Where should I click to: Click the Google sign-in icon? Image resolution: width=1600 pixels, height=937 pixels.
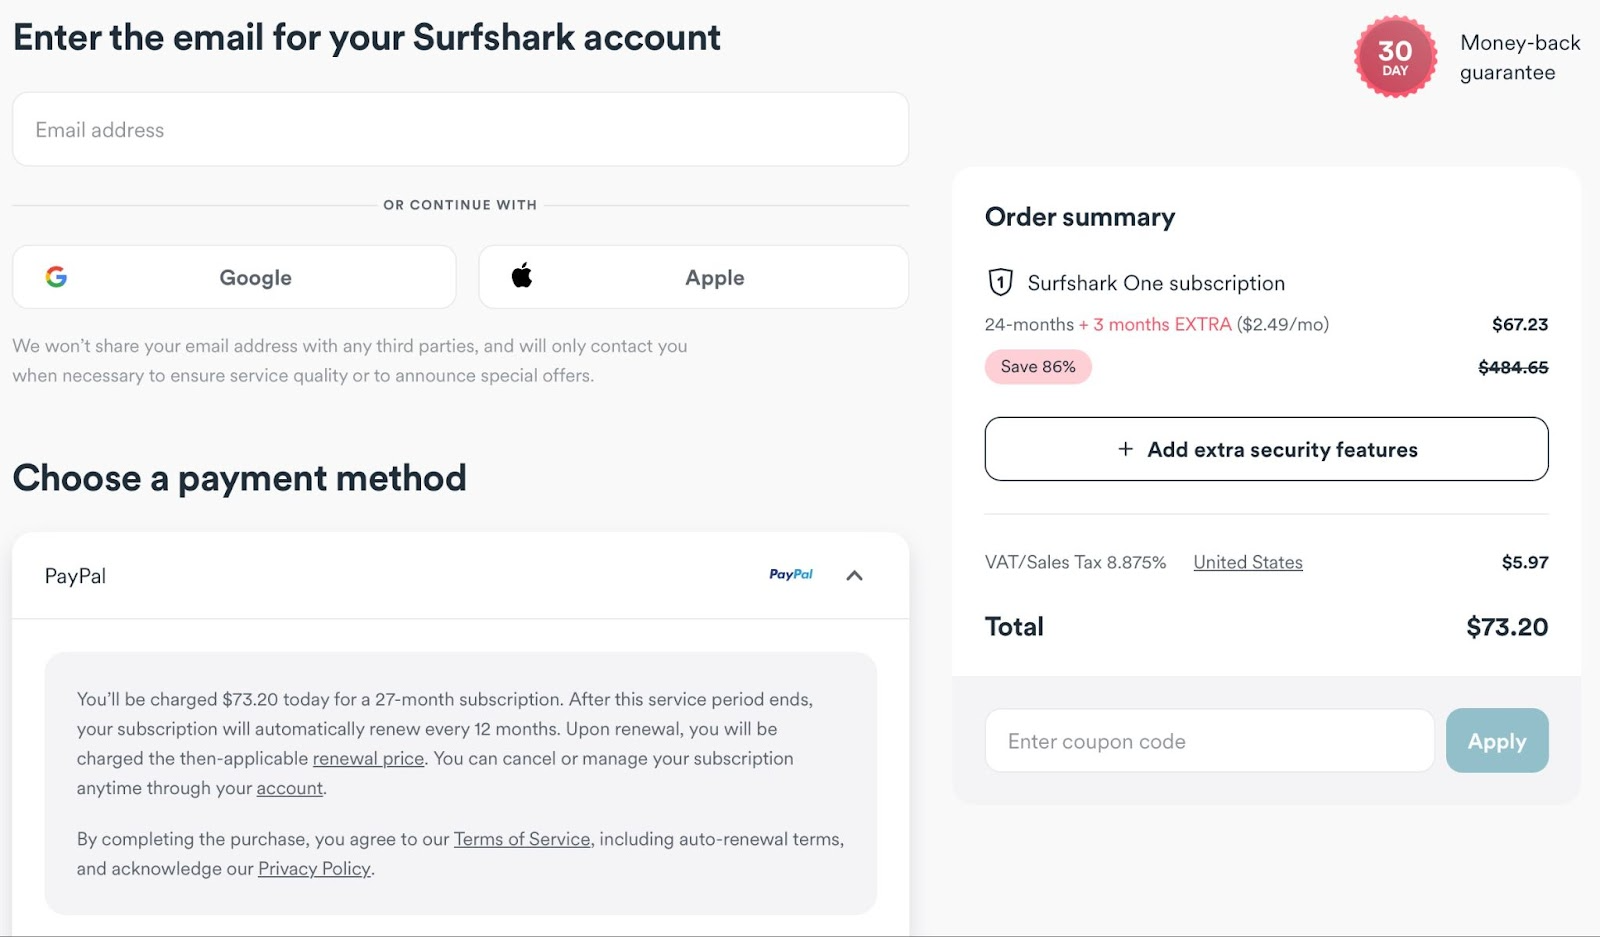click(x=57, y=277)
